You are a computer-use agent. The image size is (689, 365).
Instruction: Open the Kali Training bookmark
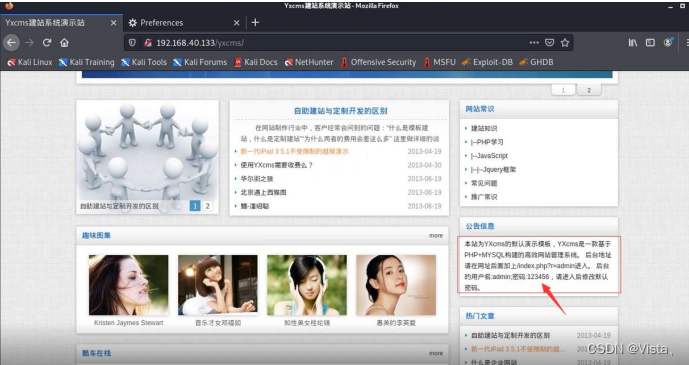click(87, 62)
